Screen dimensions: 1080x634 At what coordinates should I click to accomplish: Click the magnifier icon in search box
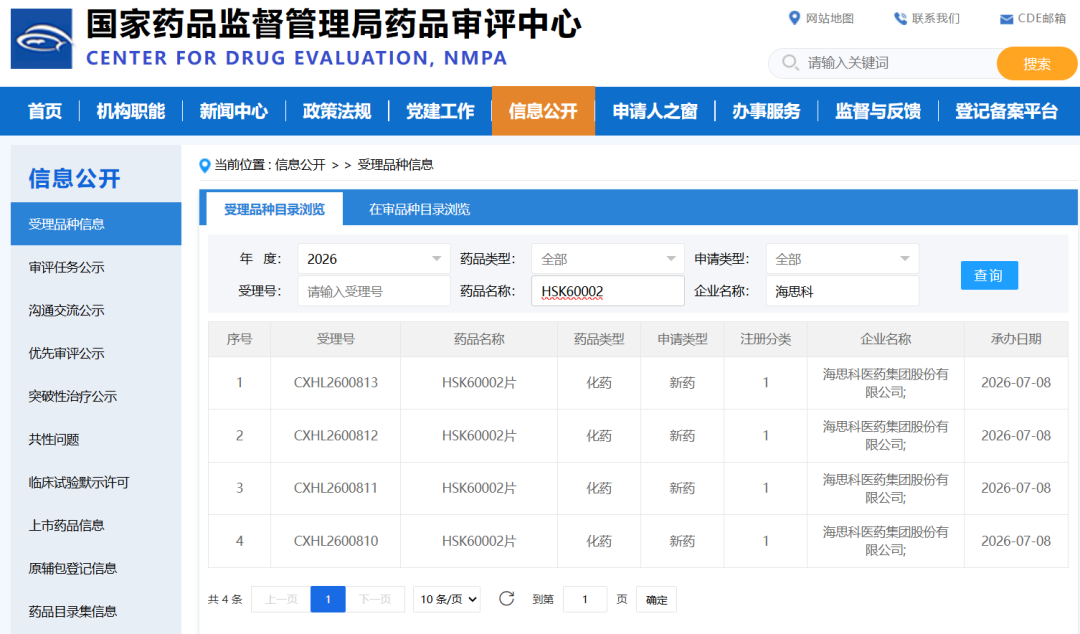(x=790, y=63)
